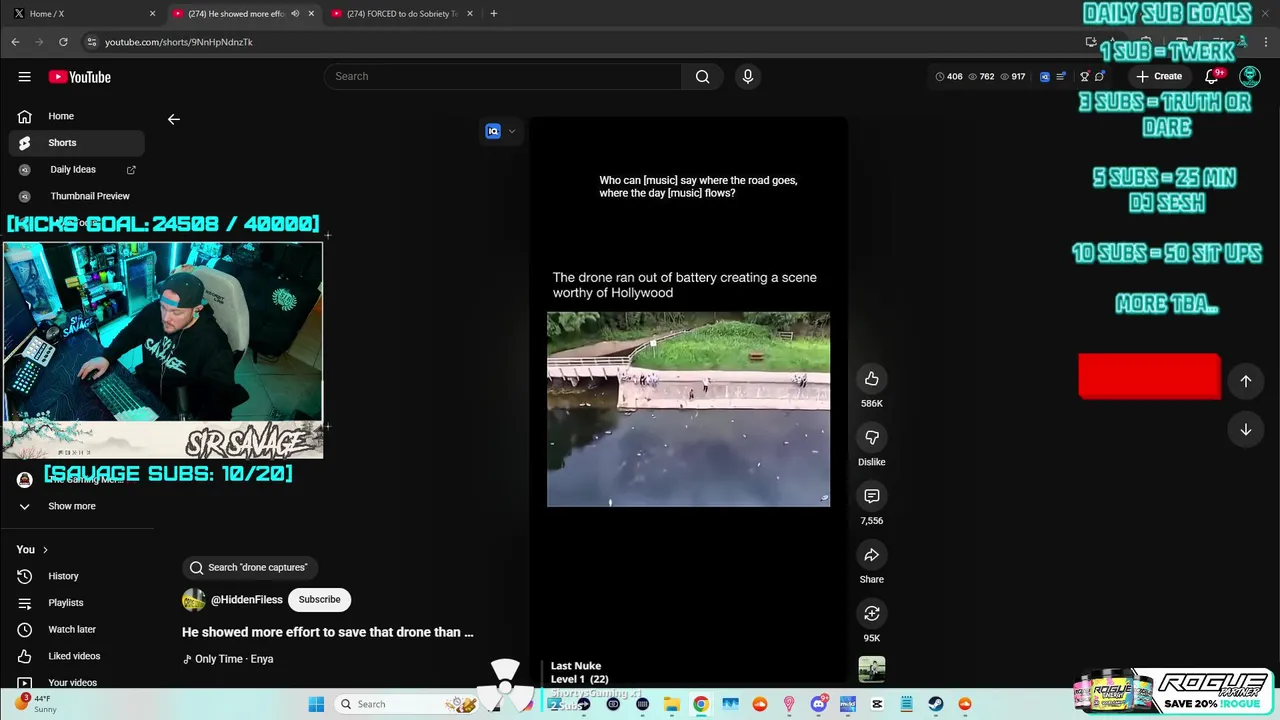Open the 7,556 comments
Screen dimensions: 1280x720
click(x=871, y=496)
